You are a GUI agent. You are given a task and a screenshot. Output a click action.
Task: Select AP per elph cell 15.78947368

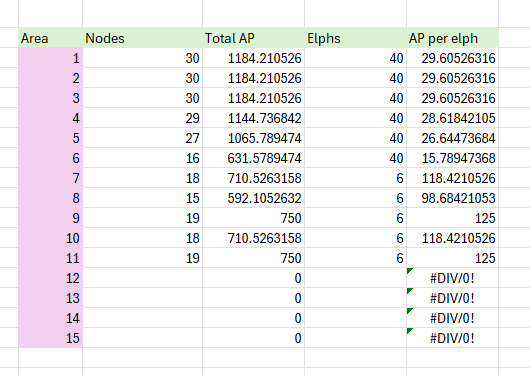(453, 158)
